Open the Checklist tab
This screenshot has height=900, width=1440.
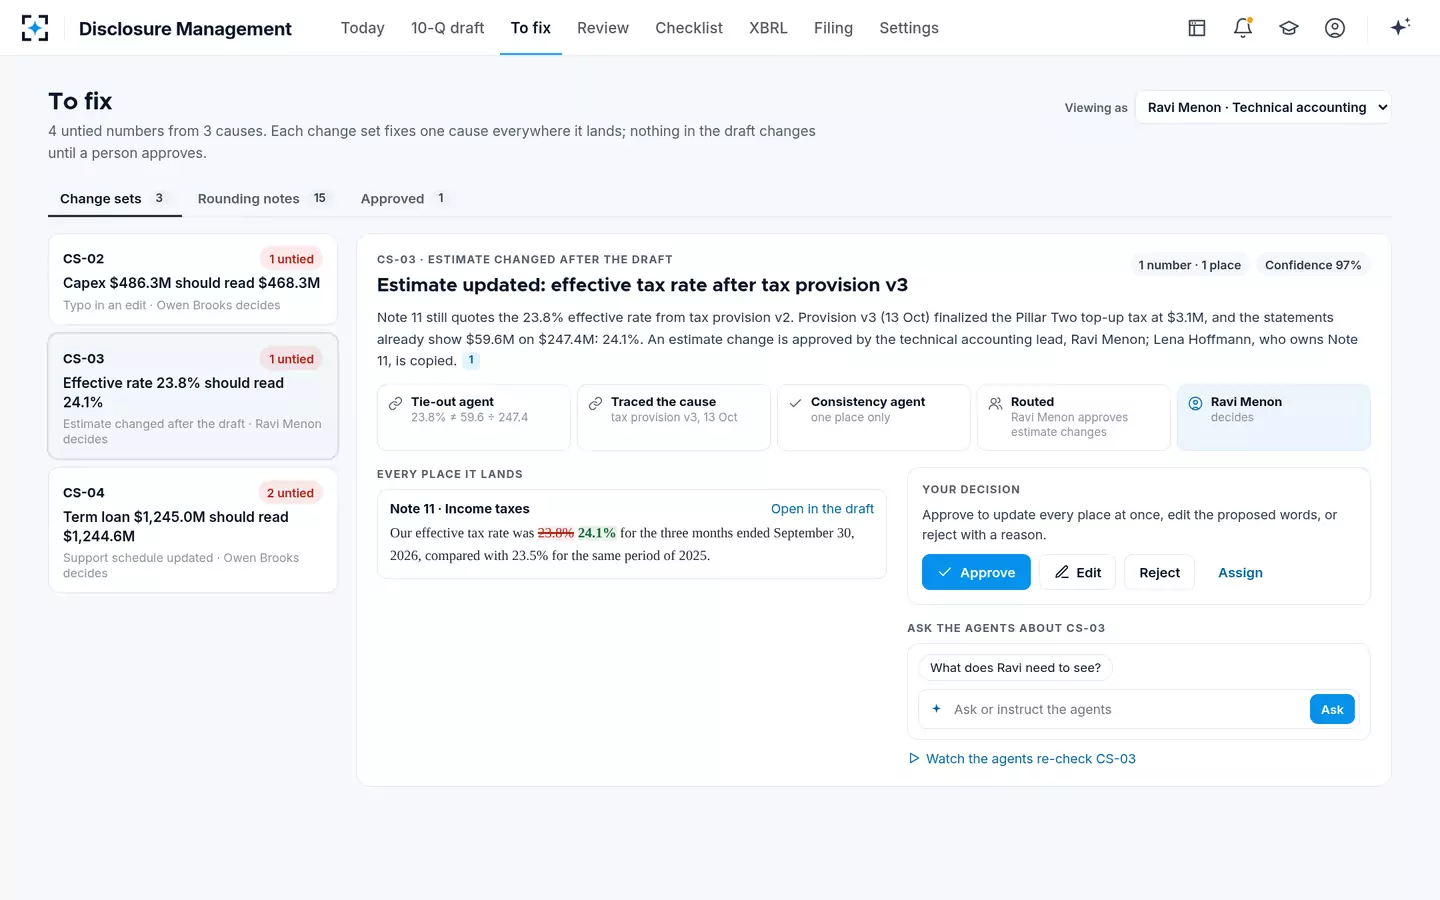[x=689, y=28]
